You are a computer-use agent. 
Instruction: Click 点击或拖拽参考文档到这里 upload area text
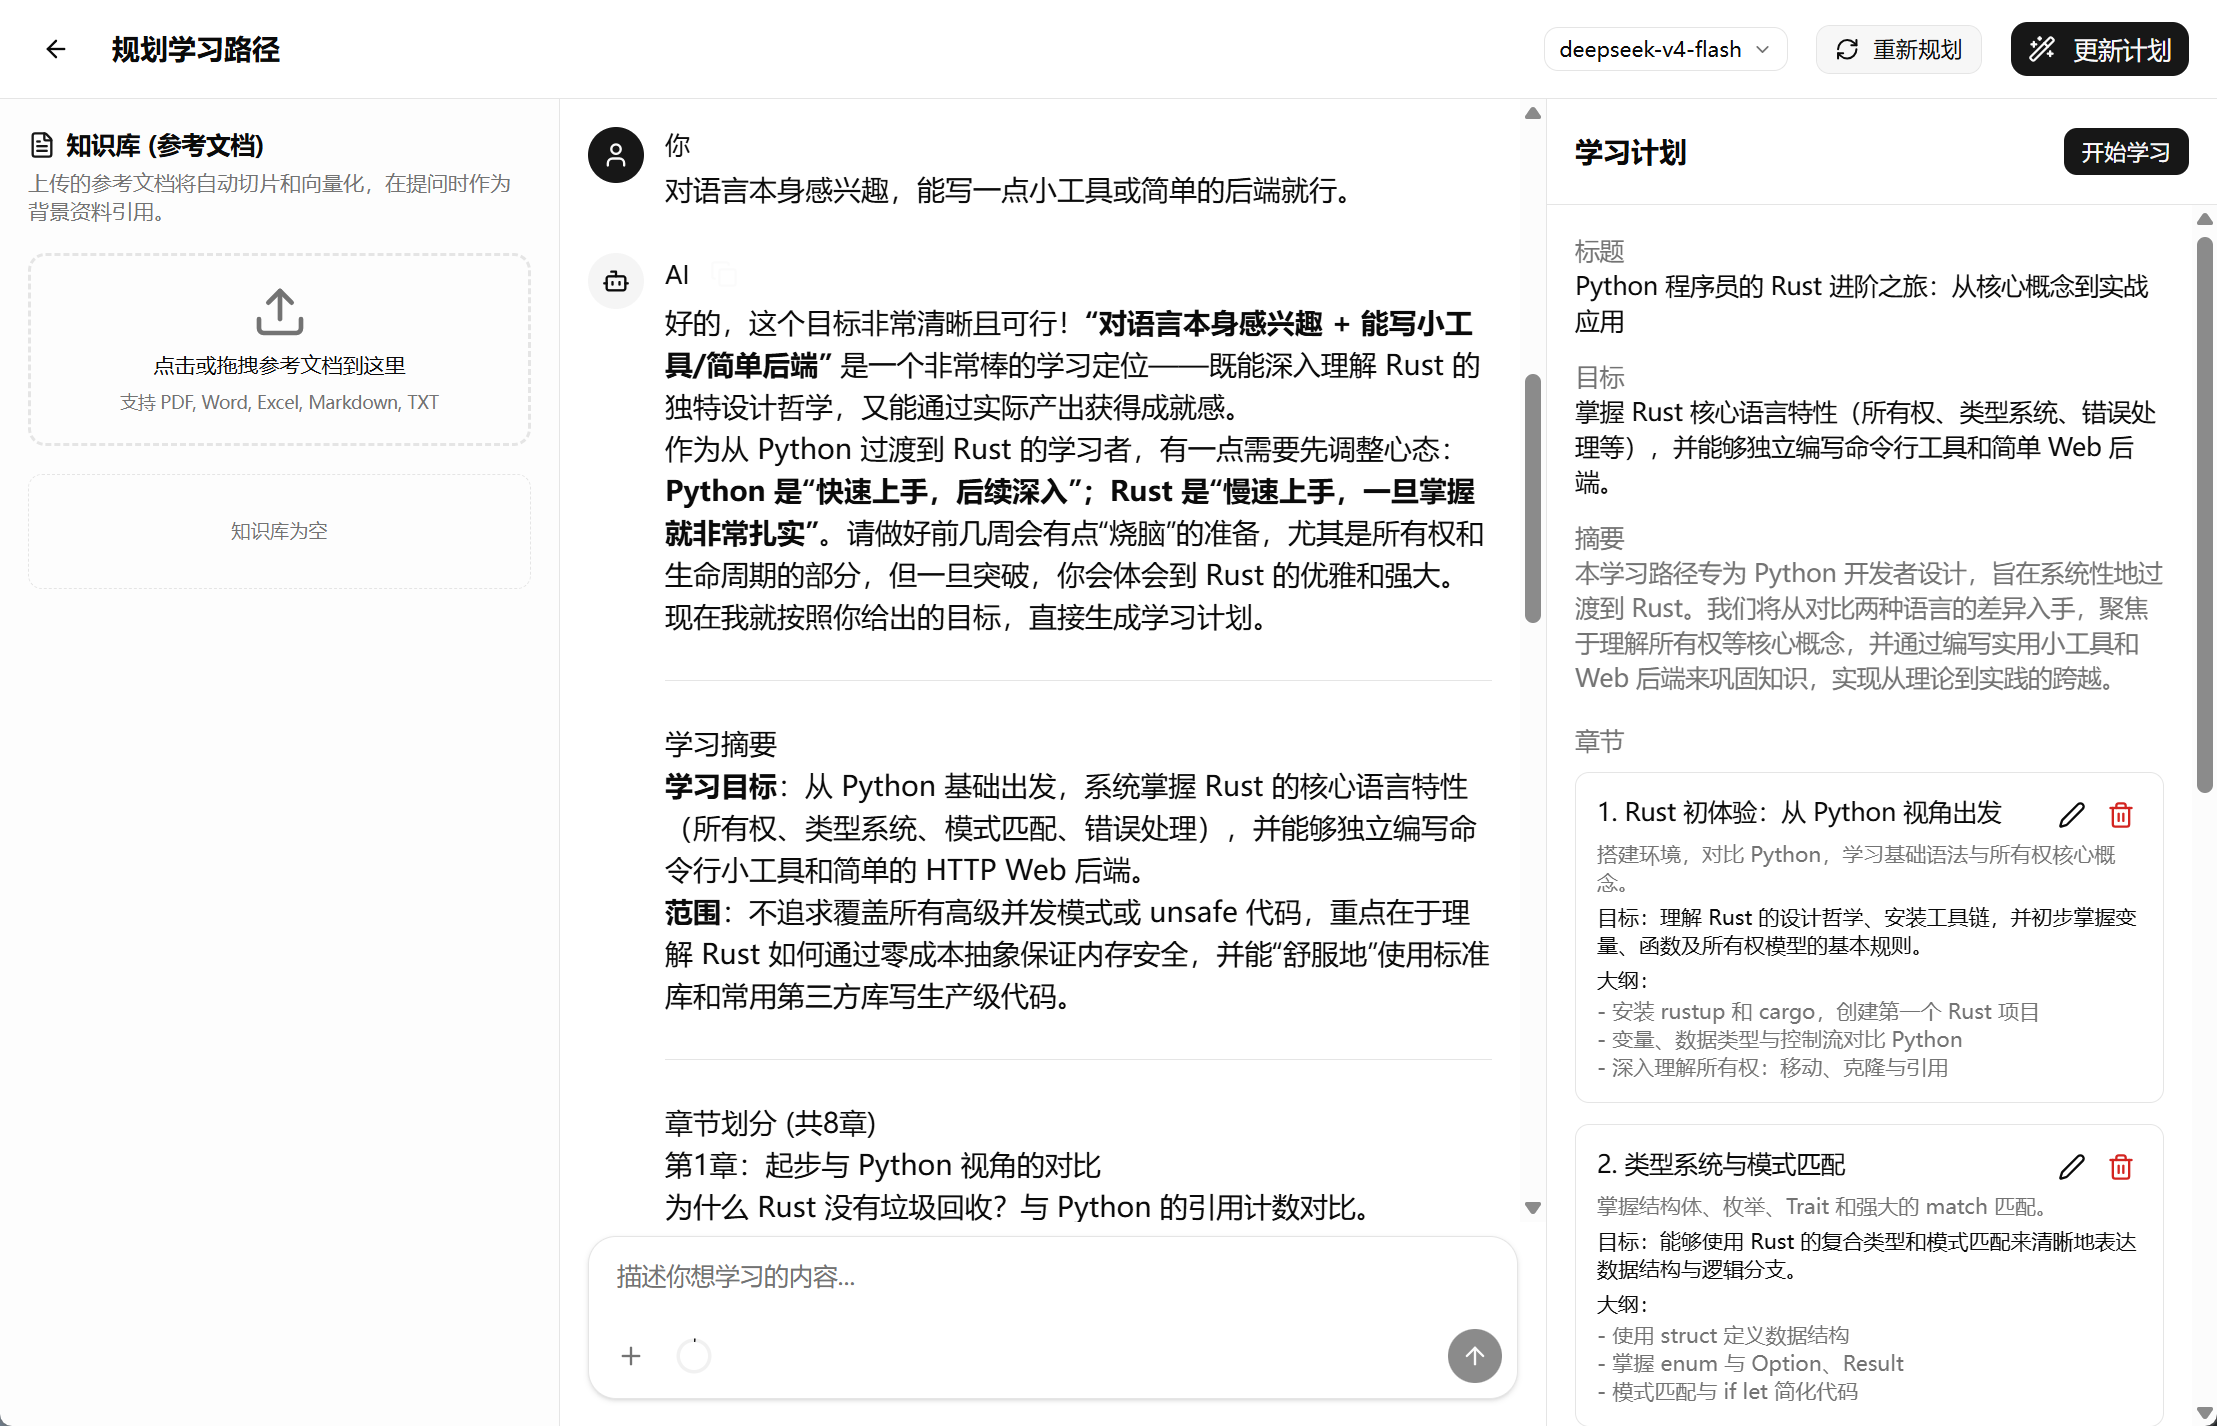click(279, 366)
